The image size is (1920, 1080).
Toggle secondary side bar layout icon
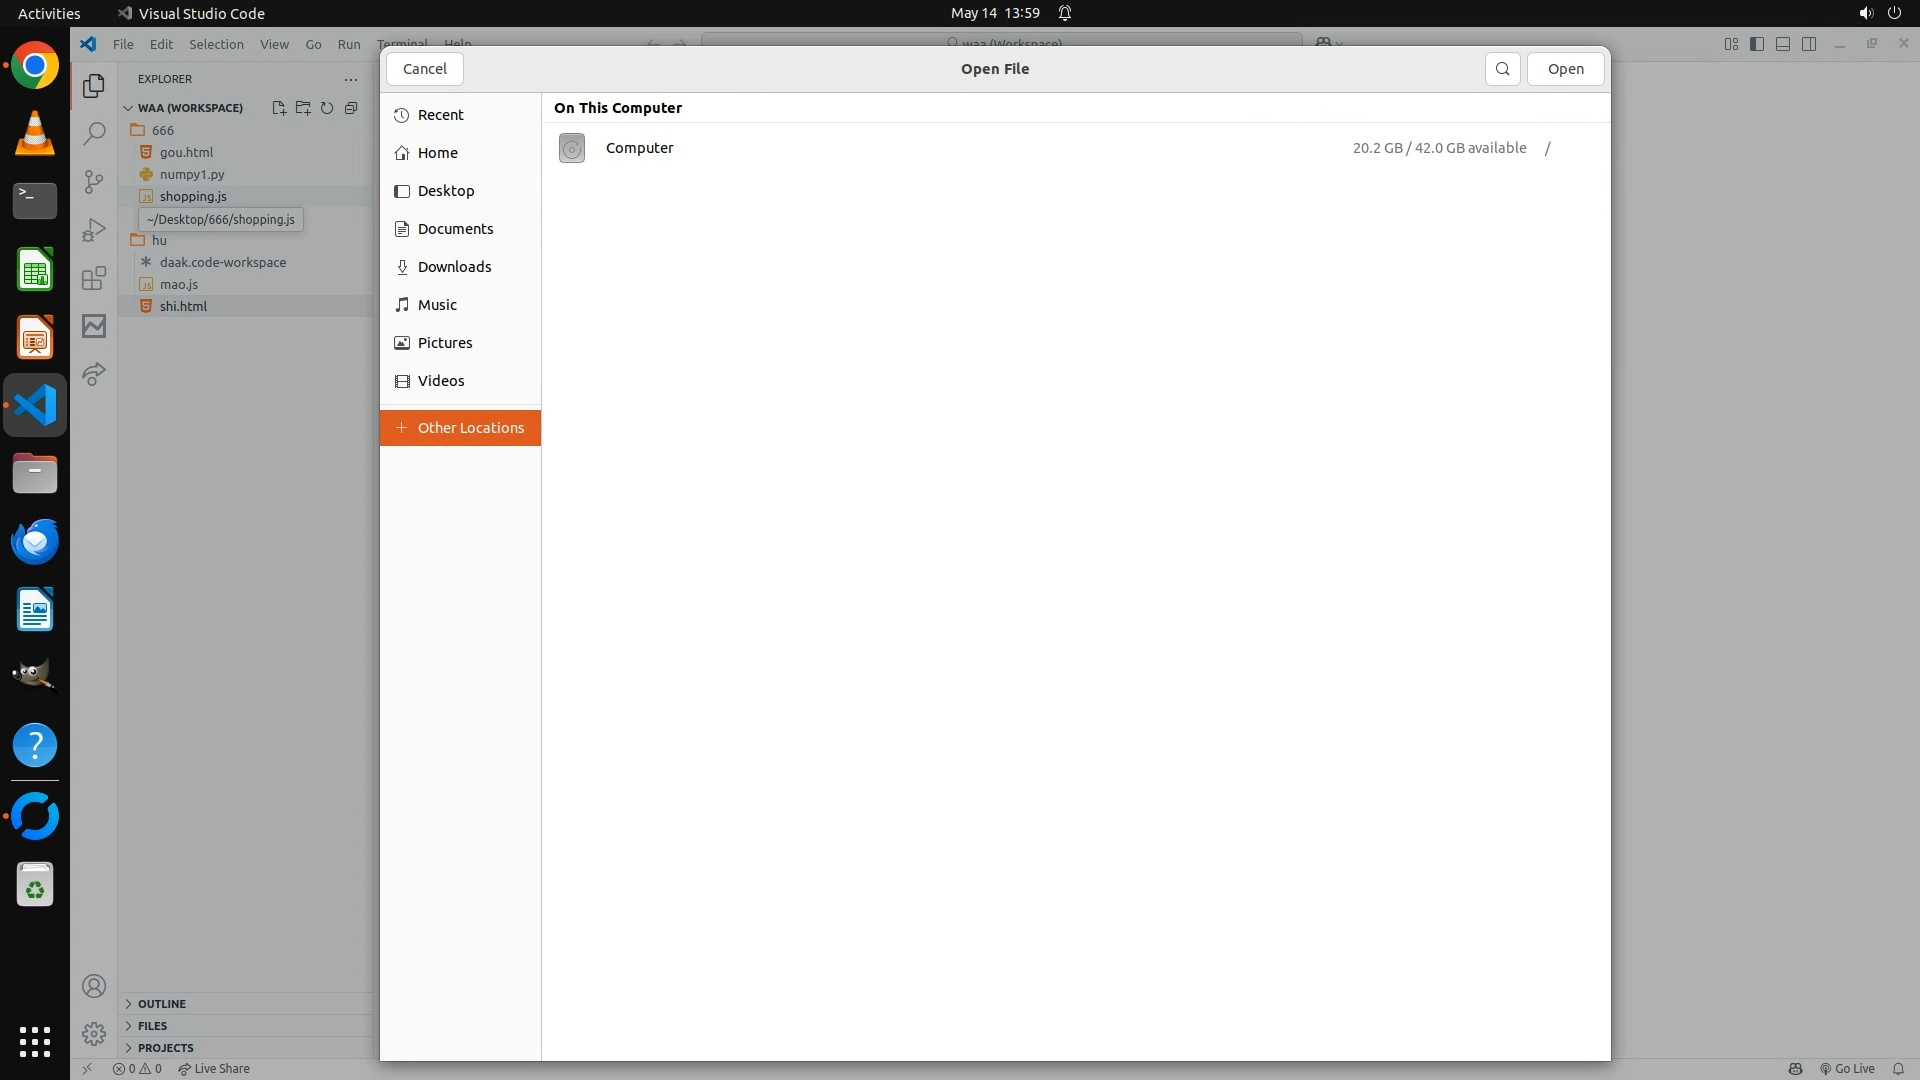[x=1809, y=44]
